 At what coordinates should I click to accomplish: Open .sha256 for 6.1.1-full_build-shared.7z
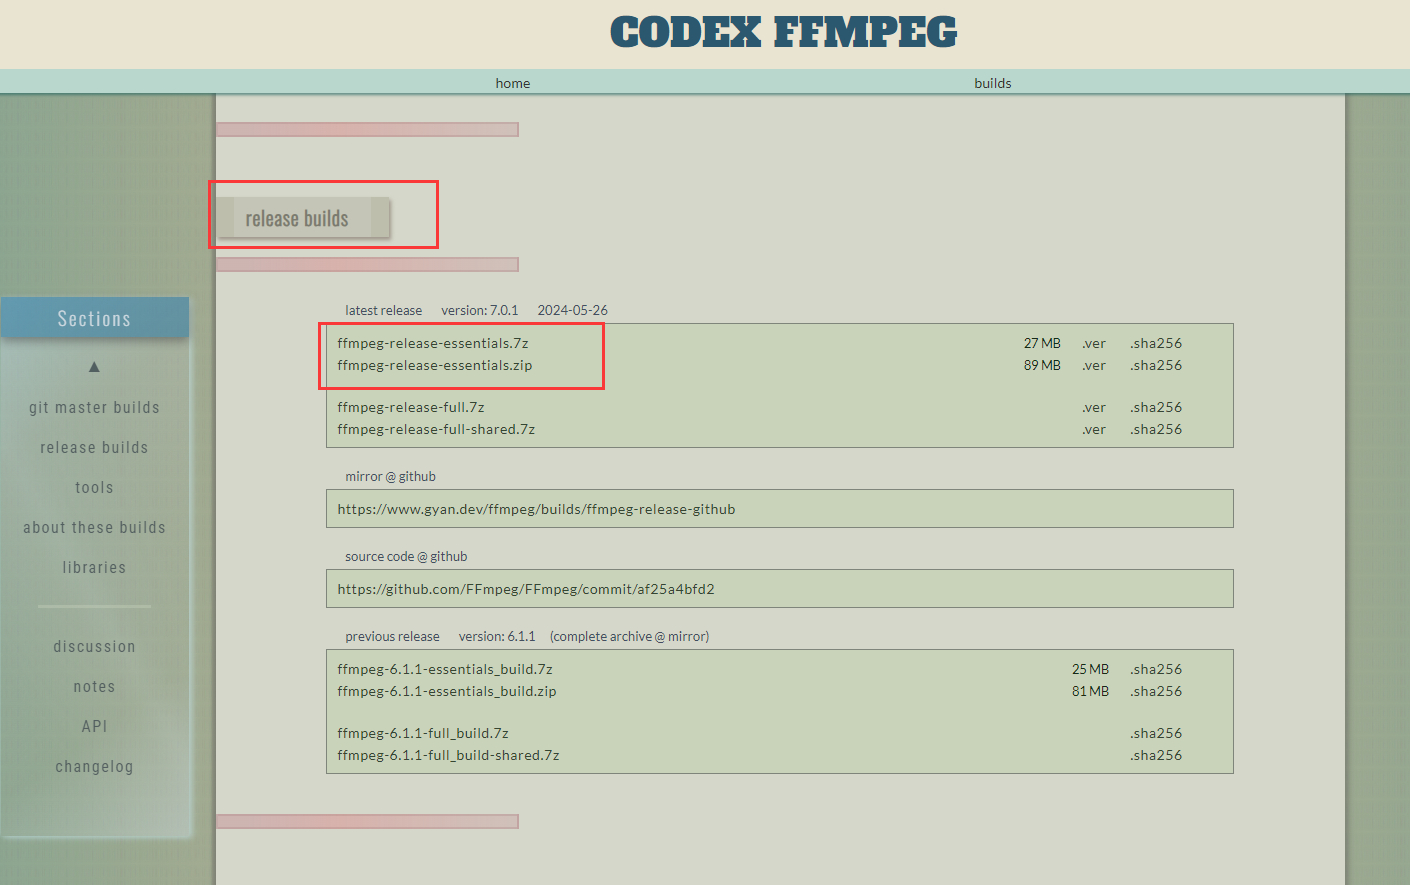point(1156,755)
